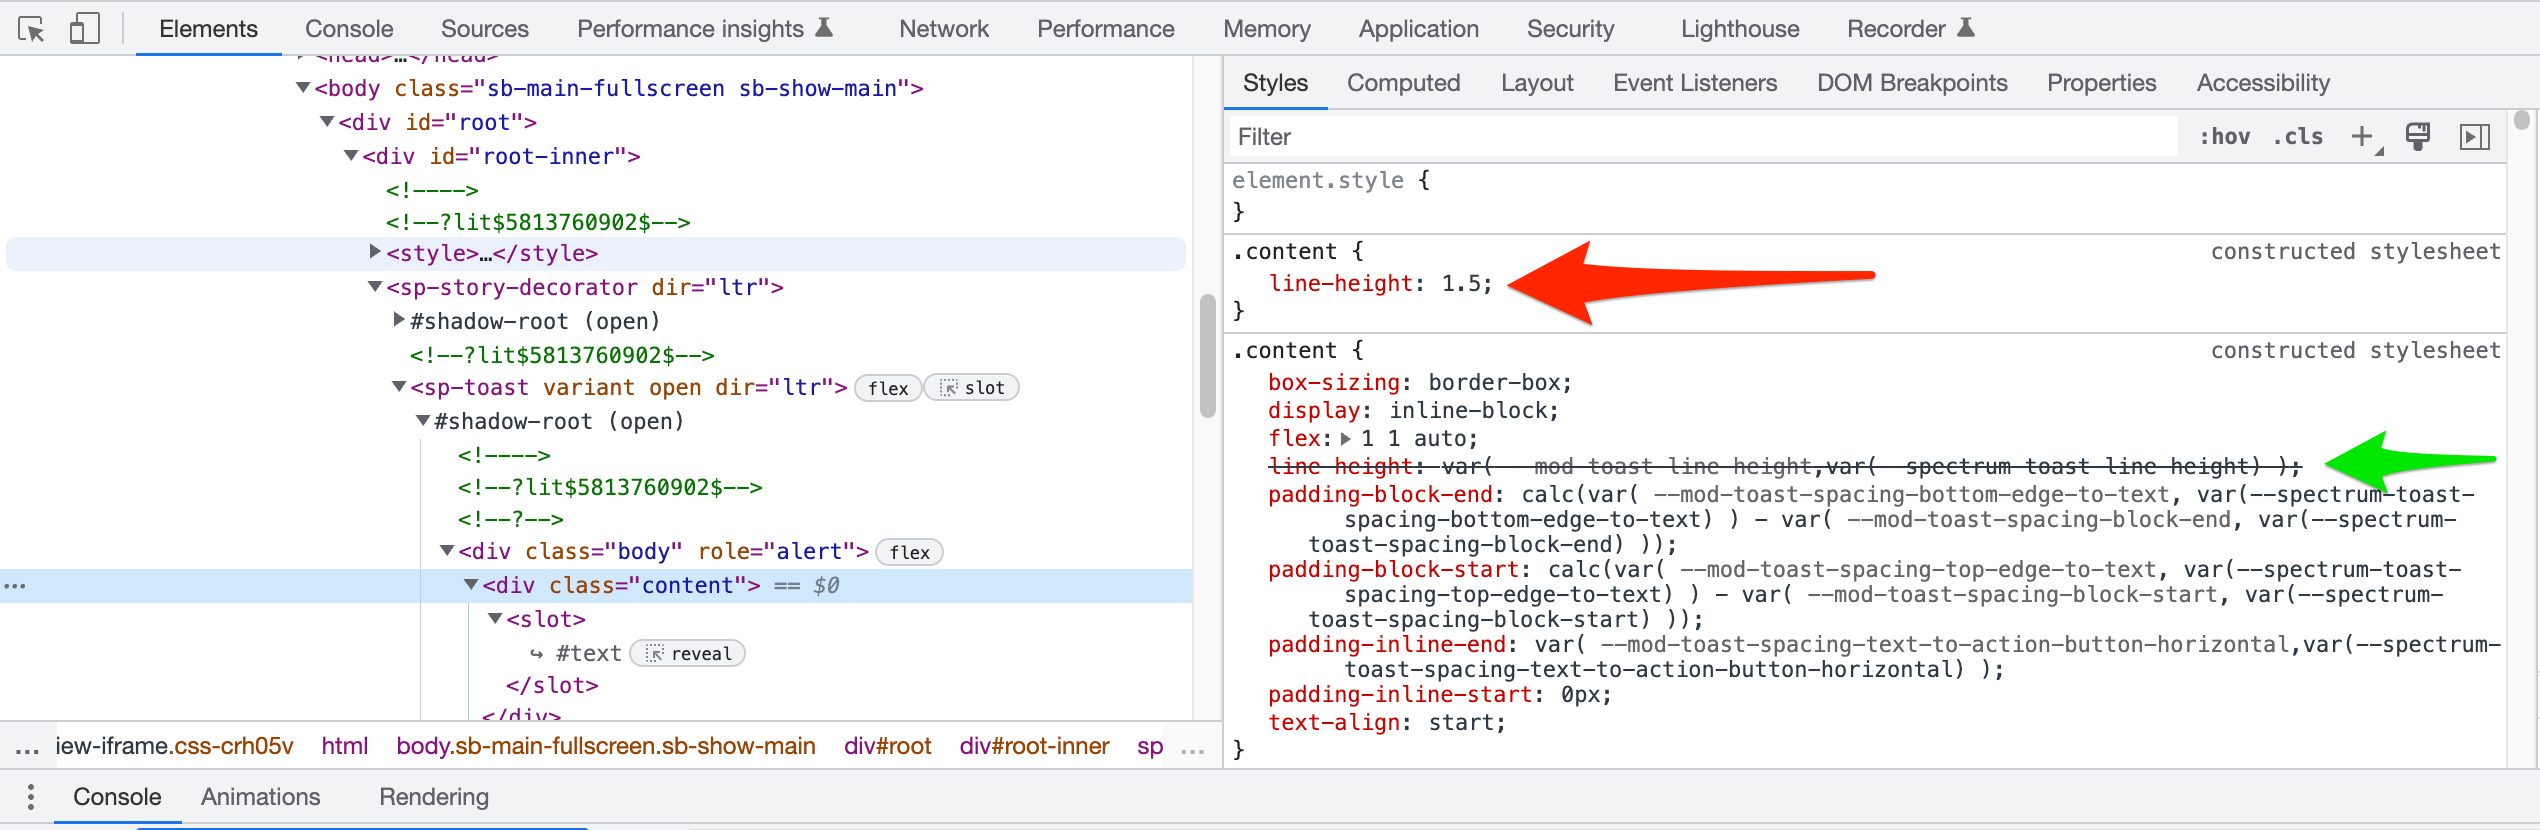The height and width of the screenshot is (830, 2540).
Task: Select the Performance panel tab
Action: pos(1106,29)
